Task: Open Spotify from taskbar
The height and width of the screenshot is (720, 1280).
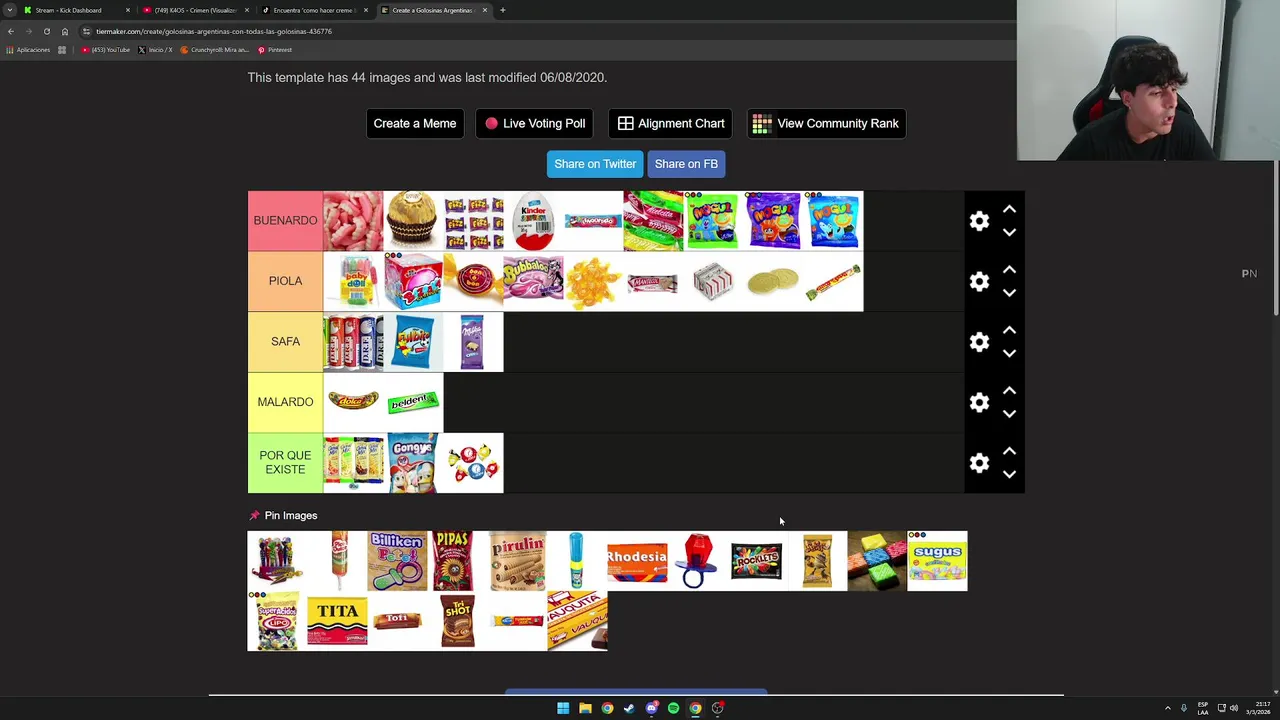Action: pyautogui.click(x=673, y=708)
